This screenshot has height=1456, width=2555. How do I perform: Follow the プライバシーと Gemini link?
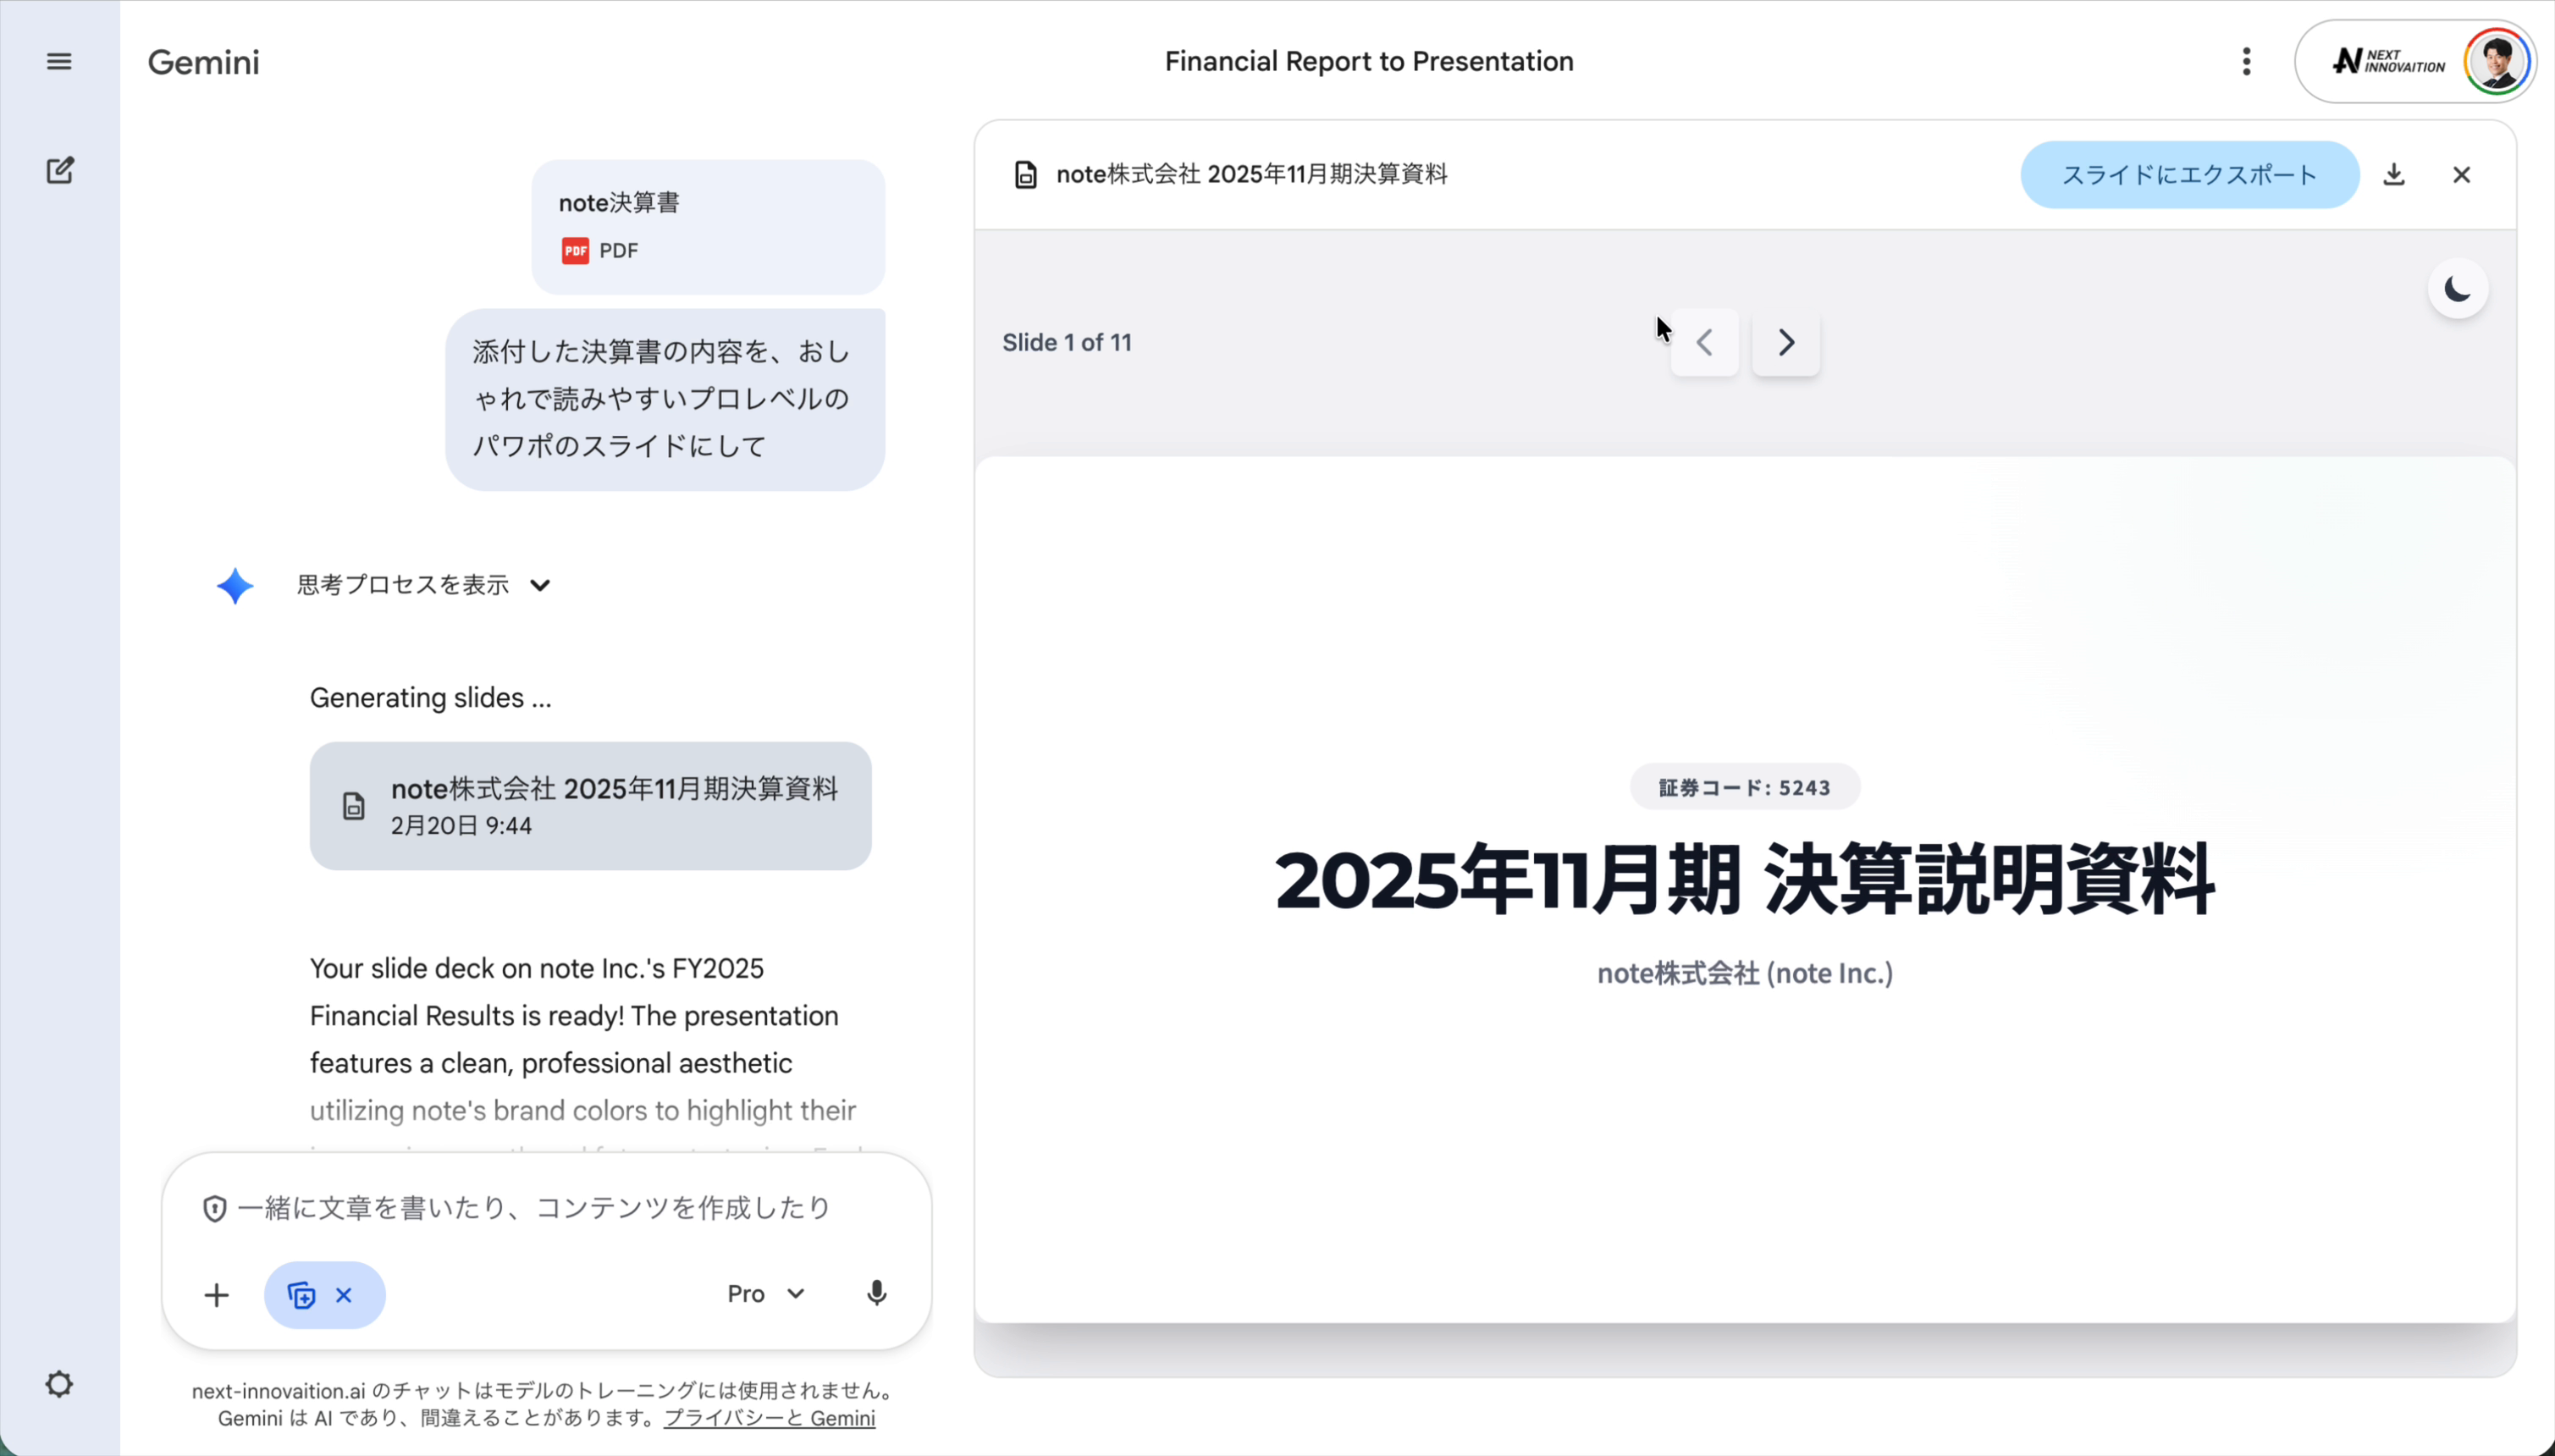point(769,1417)
